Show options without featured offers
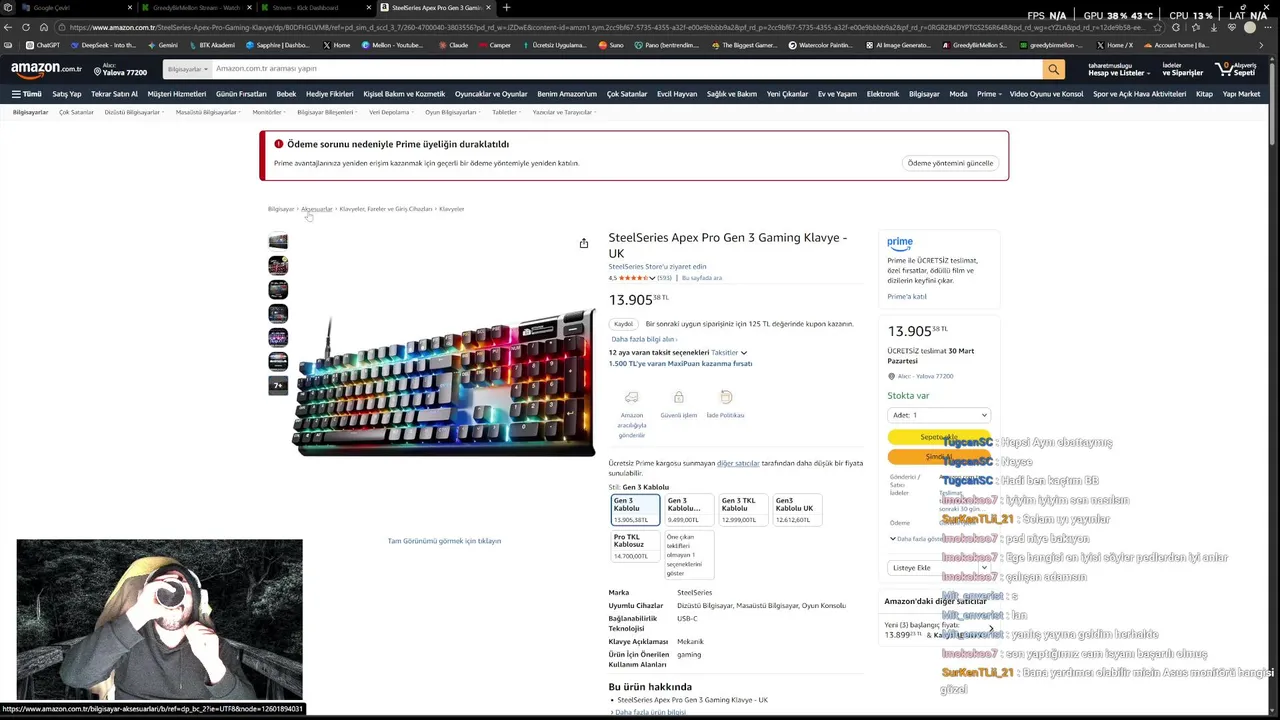 coord(689,555)
